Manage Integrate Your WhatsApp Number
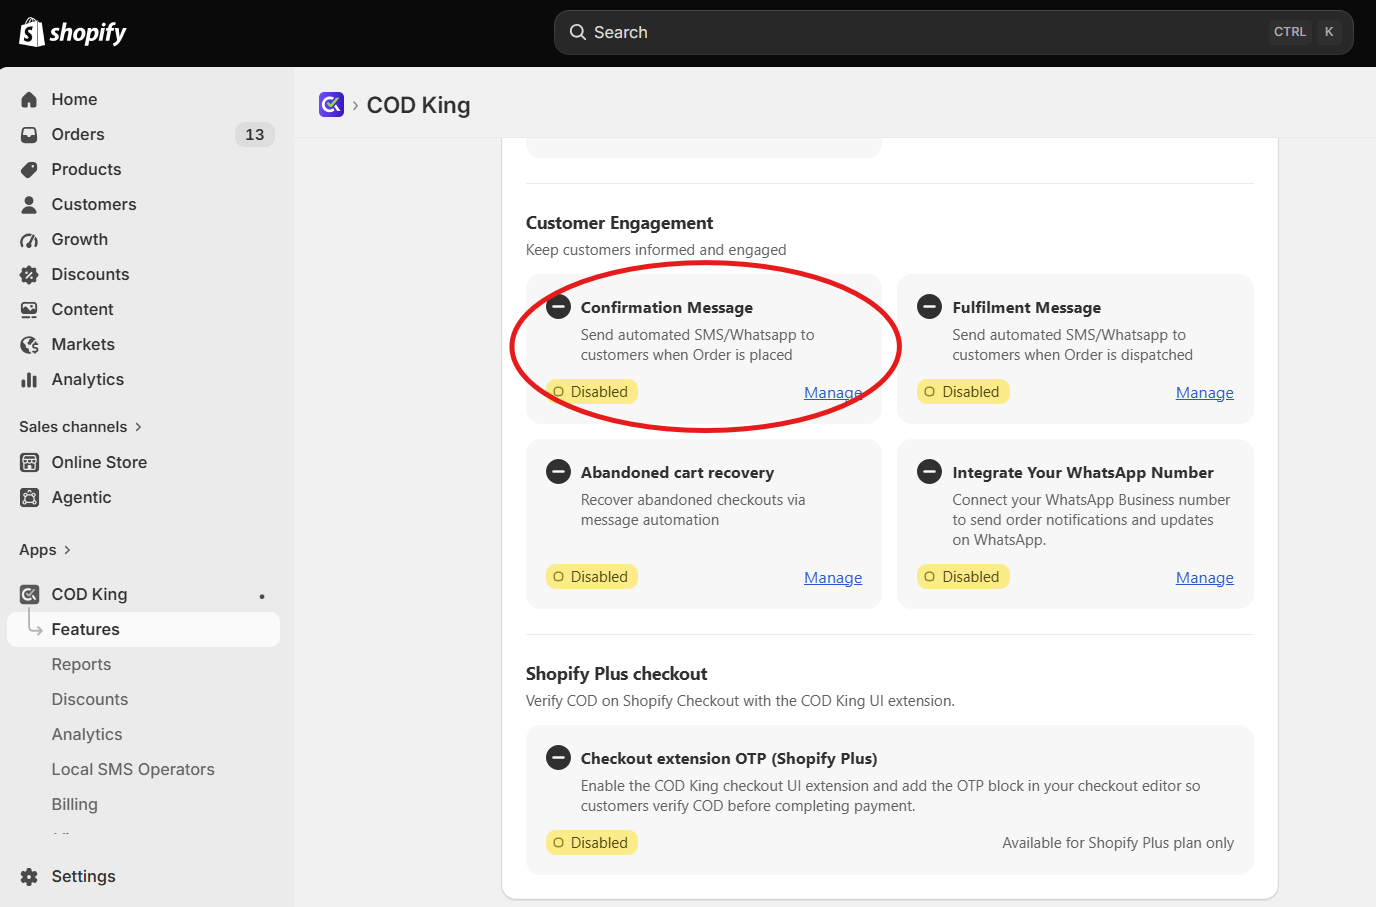This screenshot has height=907, width=1376. [1204, 578]
